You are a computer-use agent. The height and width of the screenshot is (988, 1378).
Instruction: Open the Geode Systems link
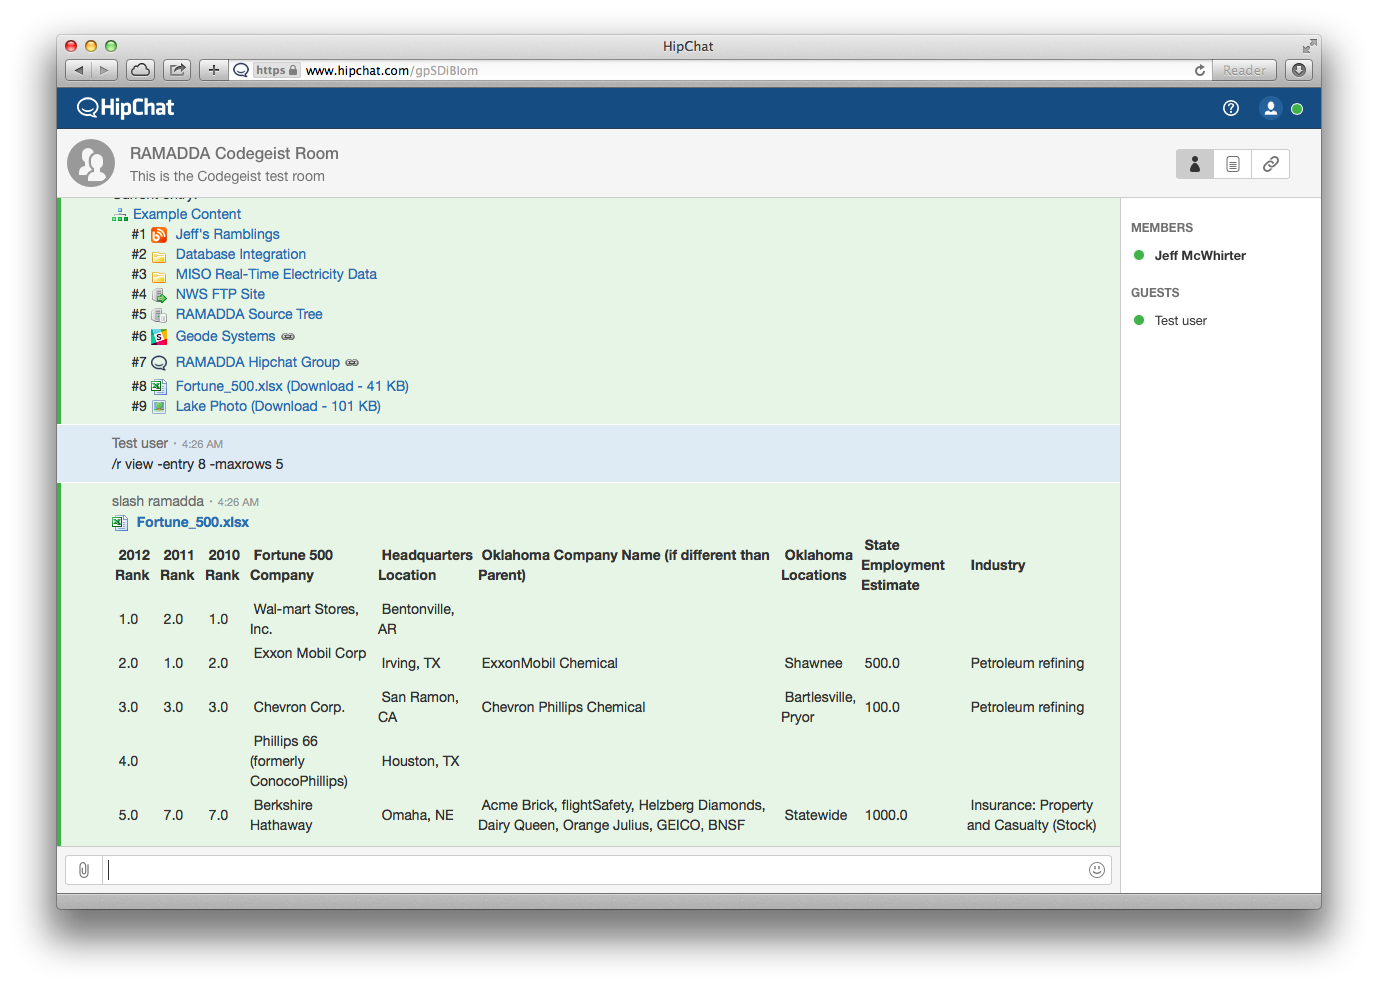pyautogui.click(x=225, y=336)
